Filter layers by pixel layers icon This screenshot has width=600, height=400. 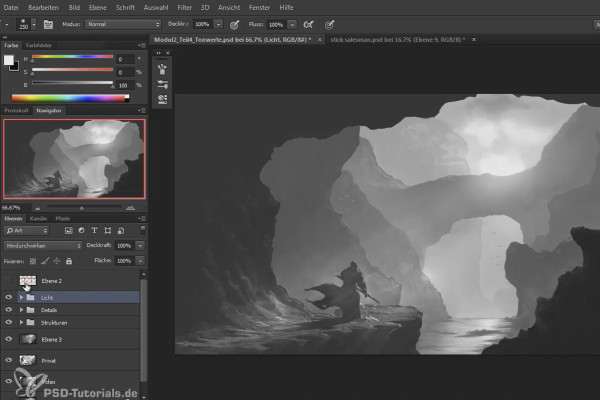coord(68,230)
